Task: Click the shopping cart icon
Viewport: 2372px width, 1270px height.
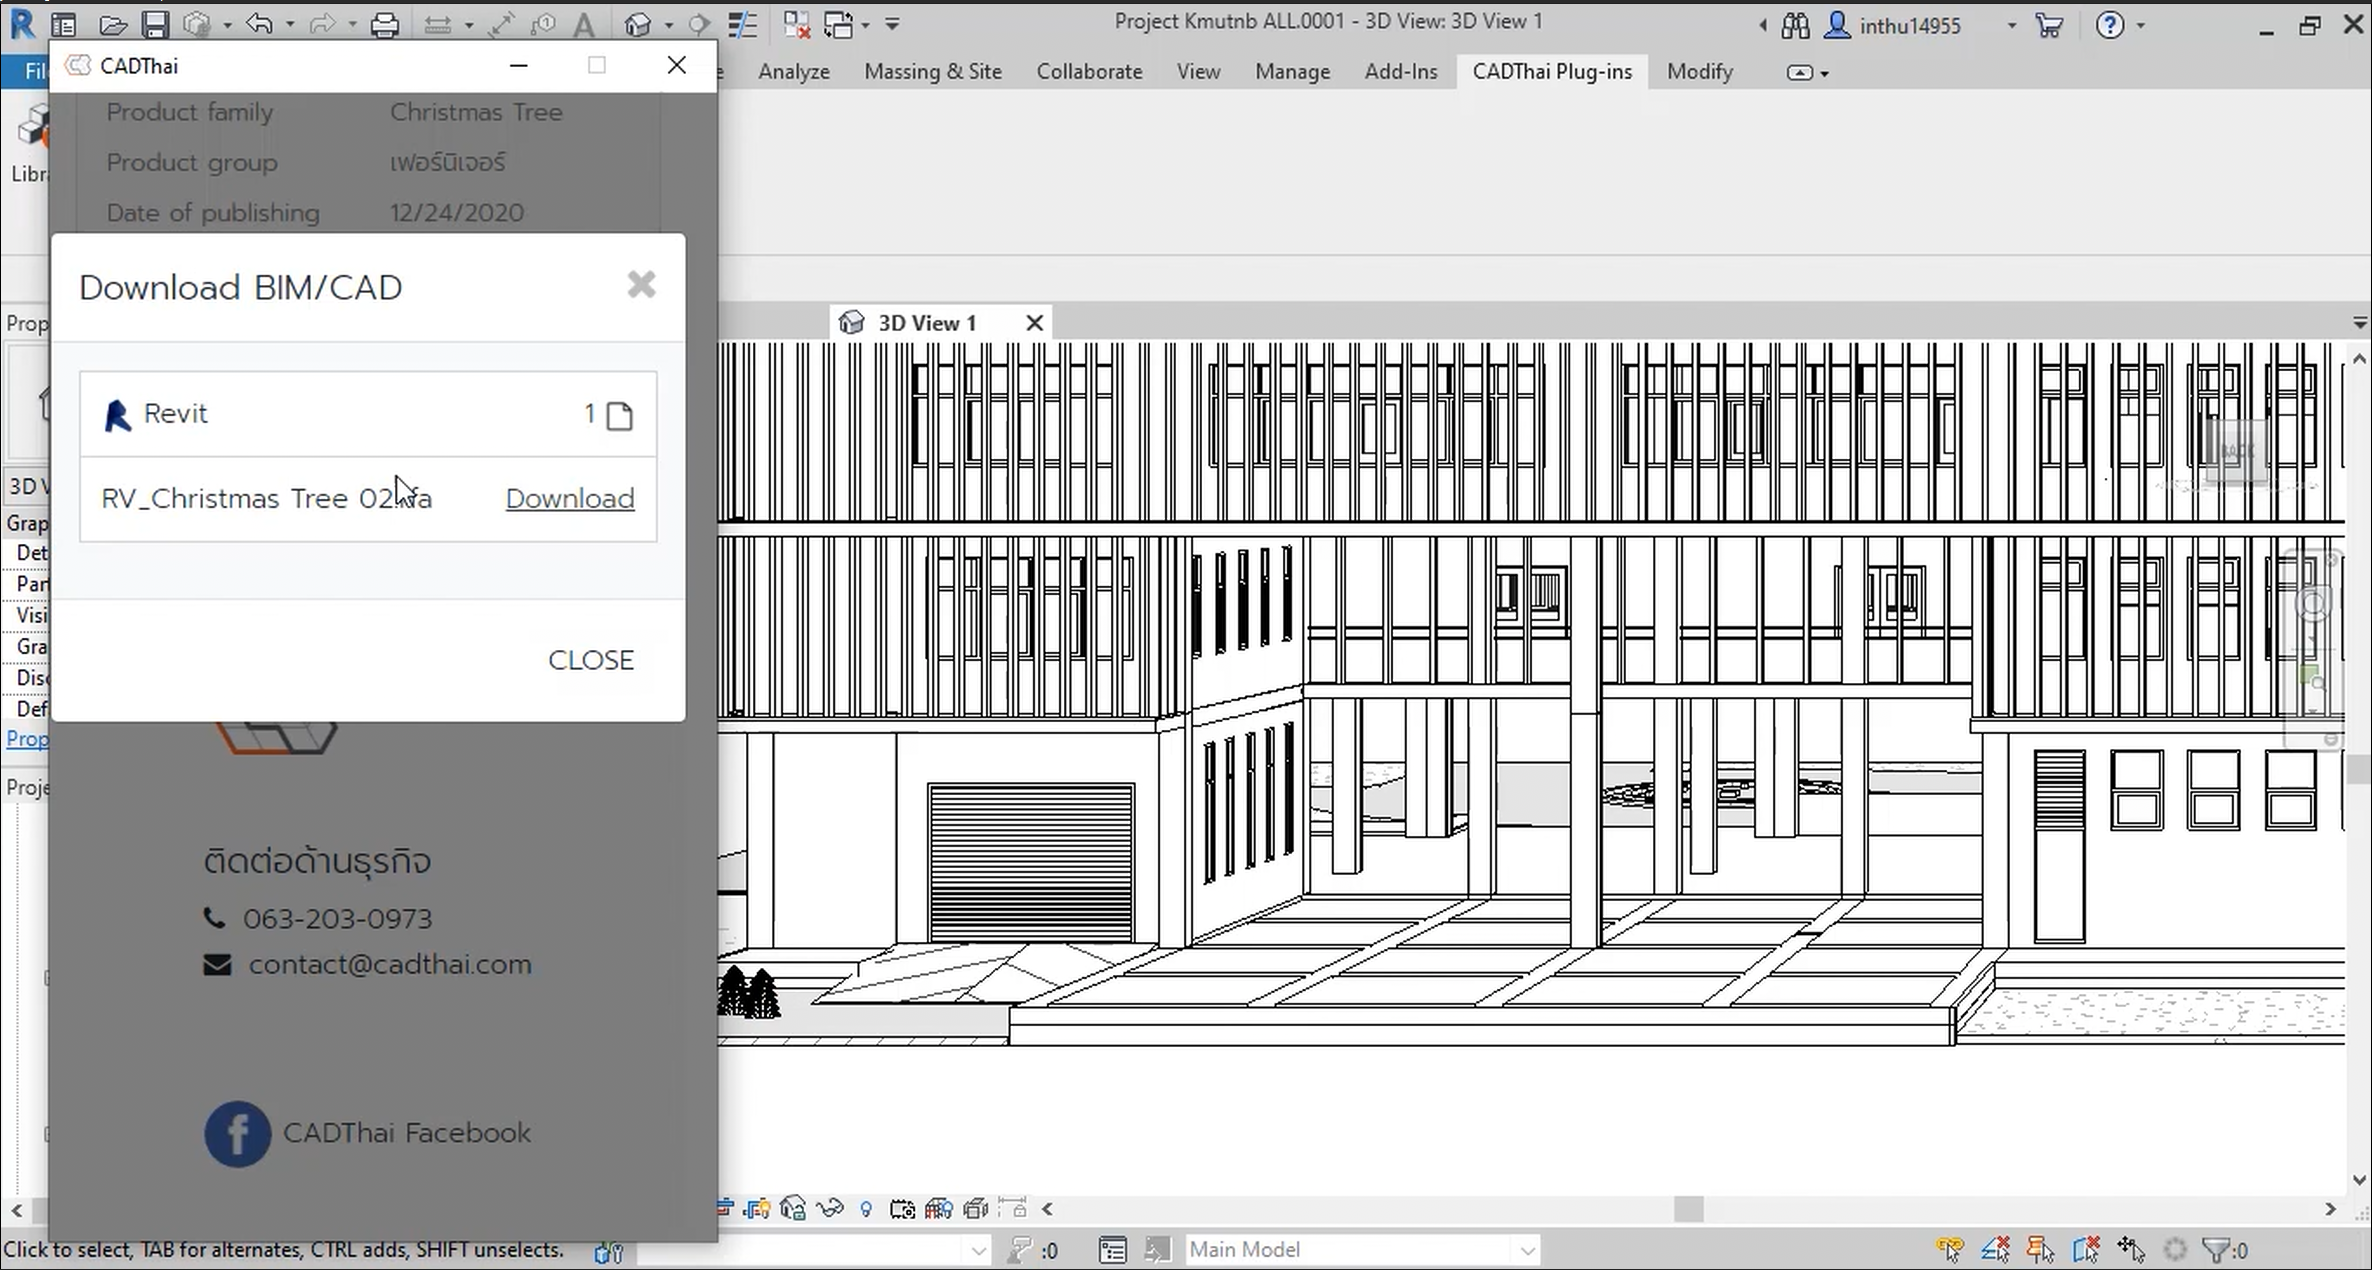Action: coord(2049,25)
